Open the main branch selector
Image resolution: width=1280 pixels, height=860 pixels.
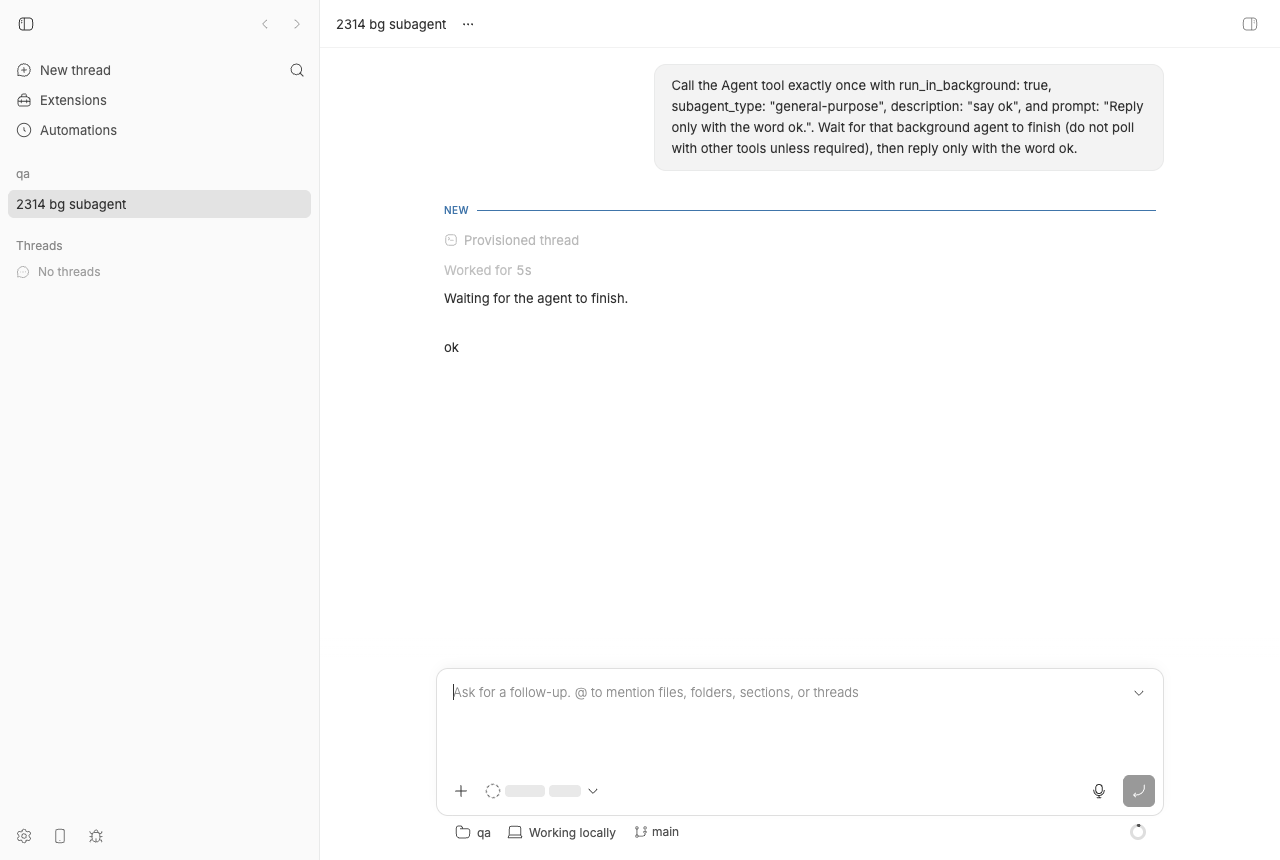pos(657,832)
